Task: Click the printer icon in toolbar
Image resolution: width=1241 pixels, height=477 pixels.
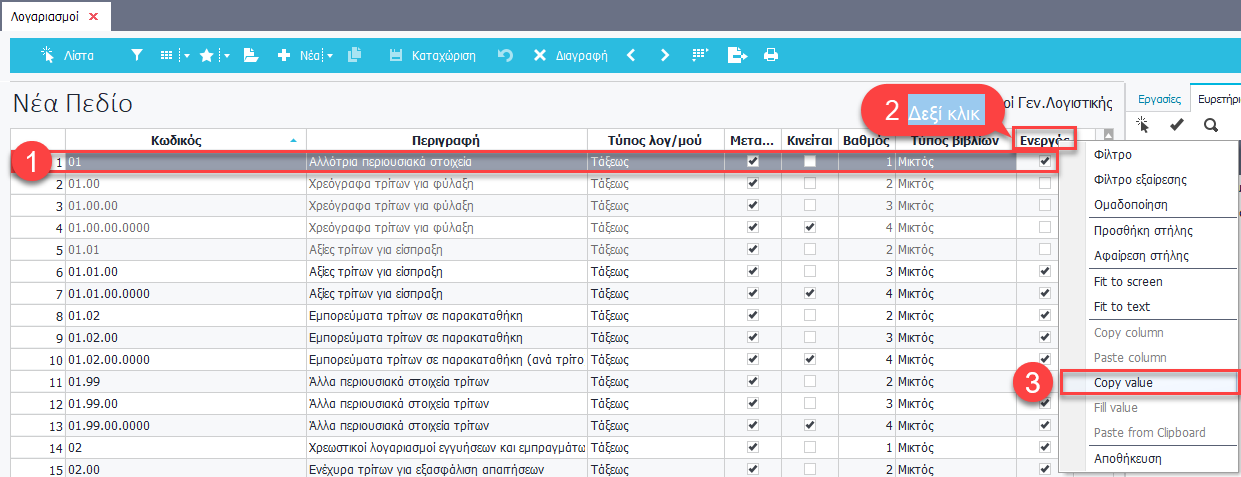Action: (771, 56)
